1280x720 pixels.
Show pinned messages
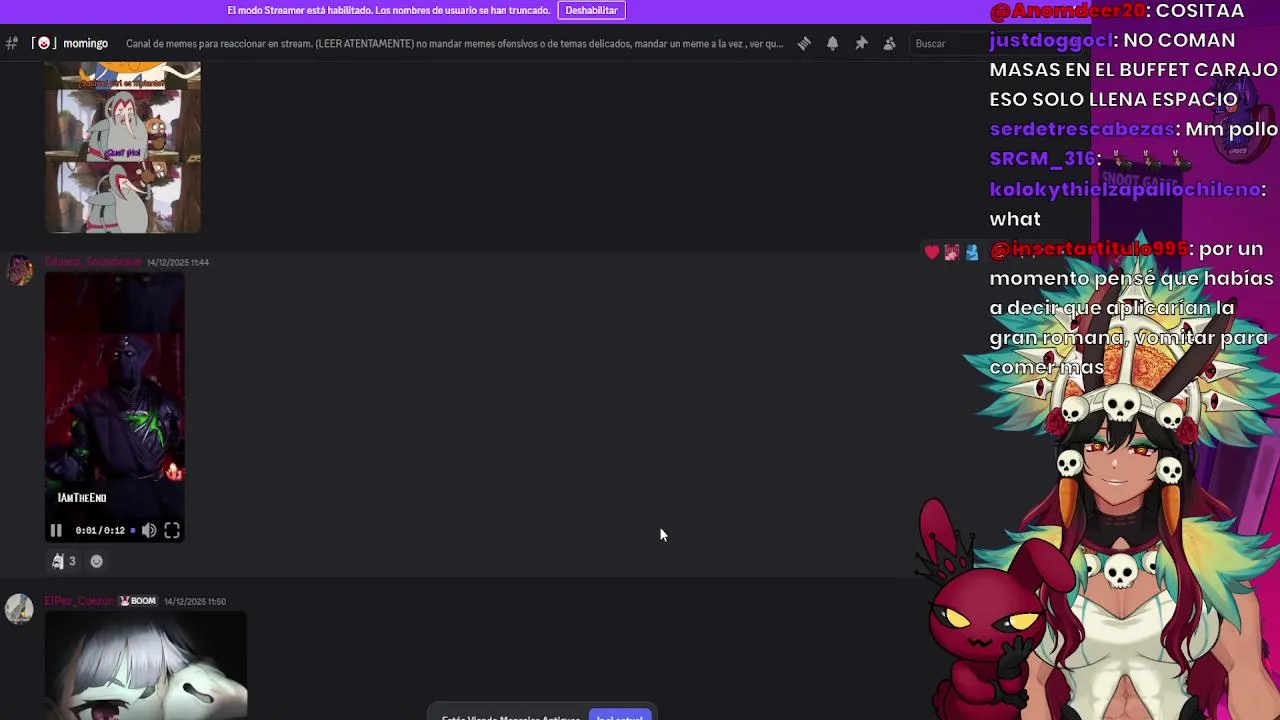(x=861, y=44)
